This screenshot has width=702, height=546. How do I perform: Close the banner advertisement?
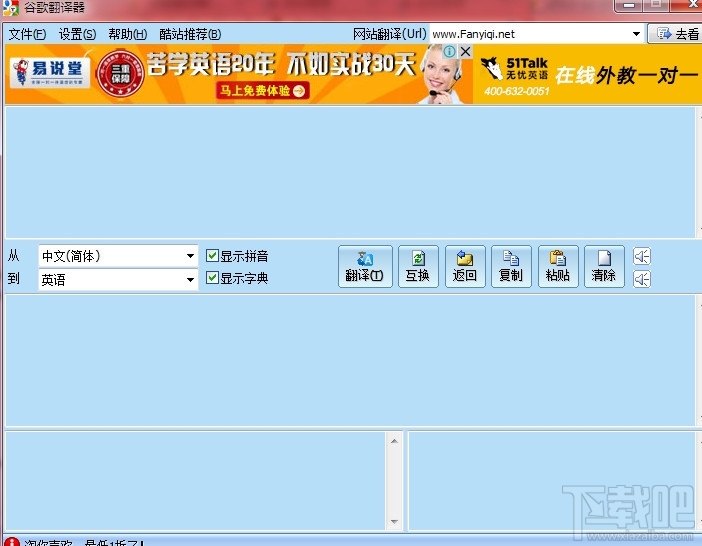(x=466, y=51)
